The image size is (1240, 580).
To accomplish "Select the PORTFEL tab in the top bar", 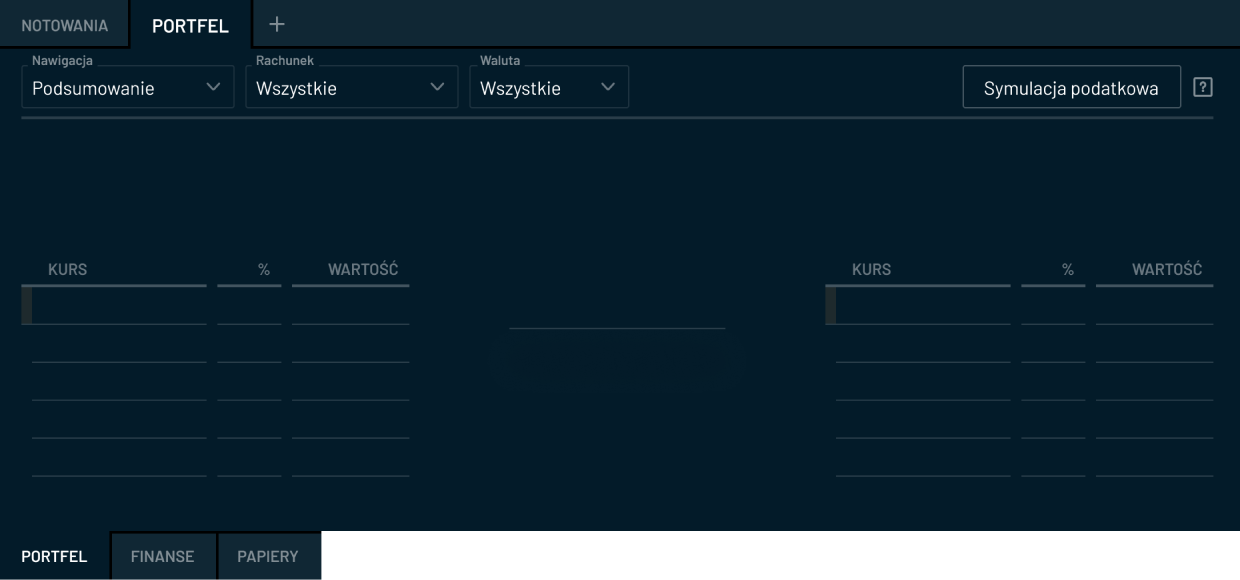I will click(x=190, y=26).
